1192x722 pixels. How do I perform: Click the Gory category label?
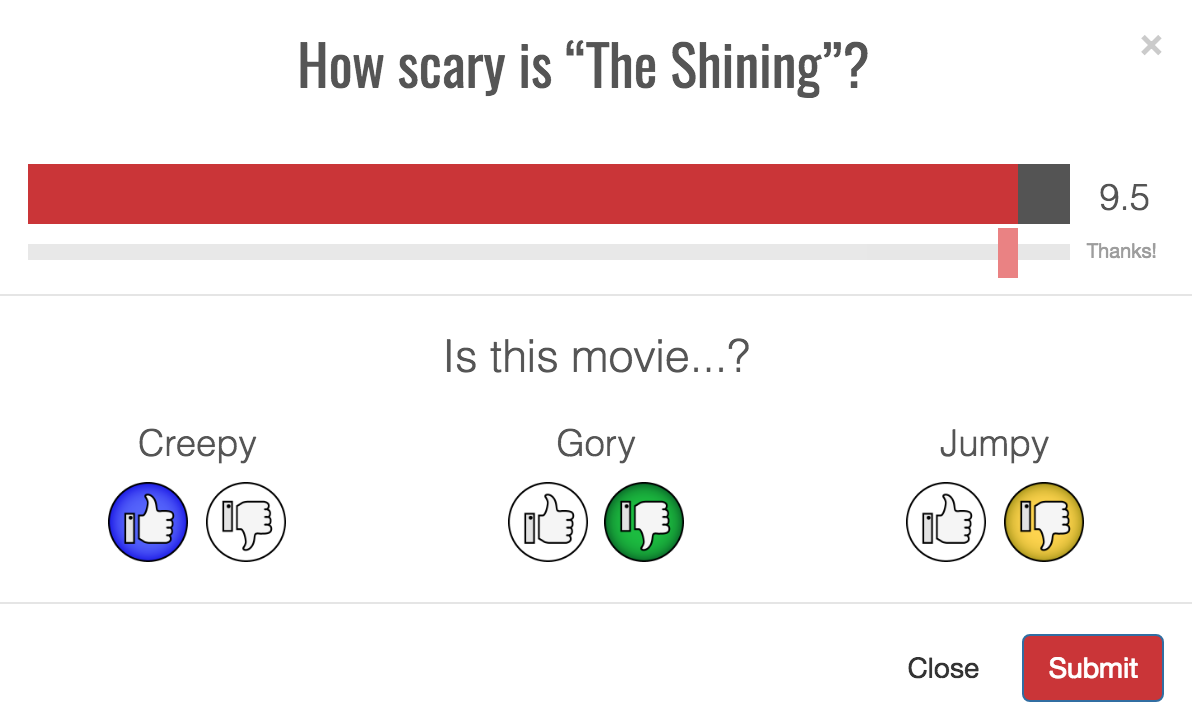pyautogui.click(x=595, y=444)
